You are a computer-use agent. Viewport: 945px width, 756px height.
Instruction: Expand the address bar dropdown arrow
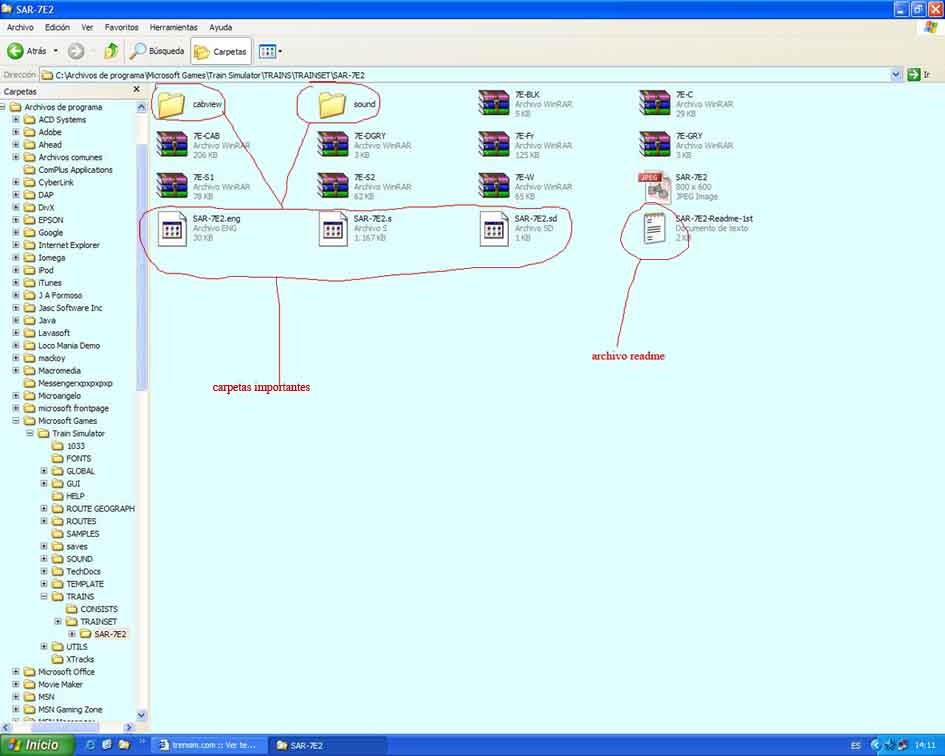pyautogui.click(x=896, y=75)
